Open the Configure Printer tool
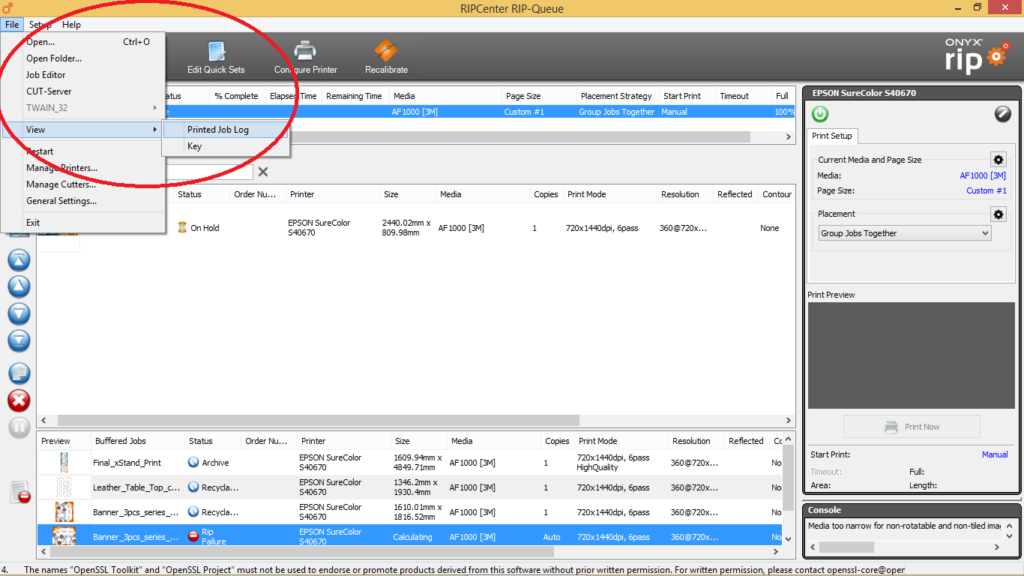Image resolution: width=1024 pixels, height=576 pixels. 305,56
